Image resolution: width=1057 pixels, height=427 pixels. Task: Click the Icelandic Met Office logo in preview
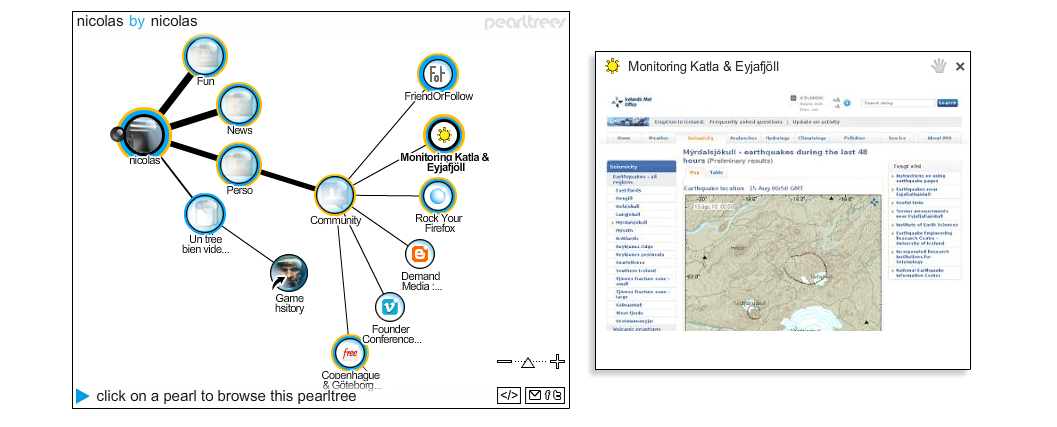point(633,101)
